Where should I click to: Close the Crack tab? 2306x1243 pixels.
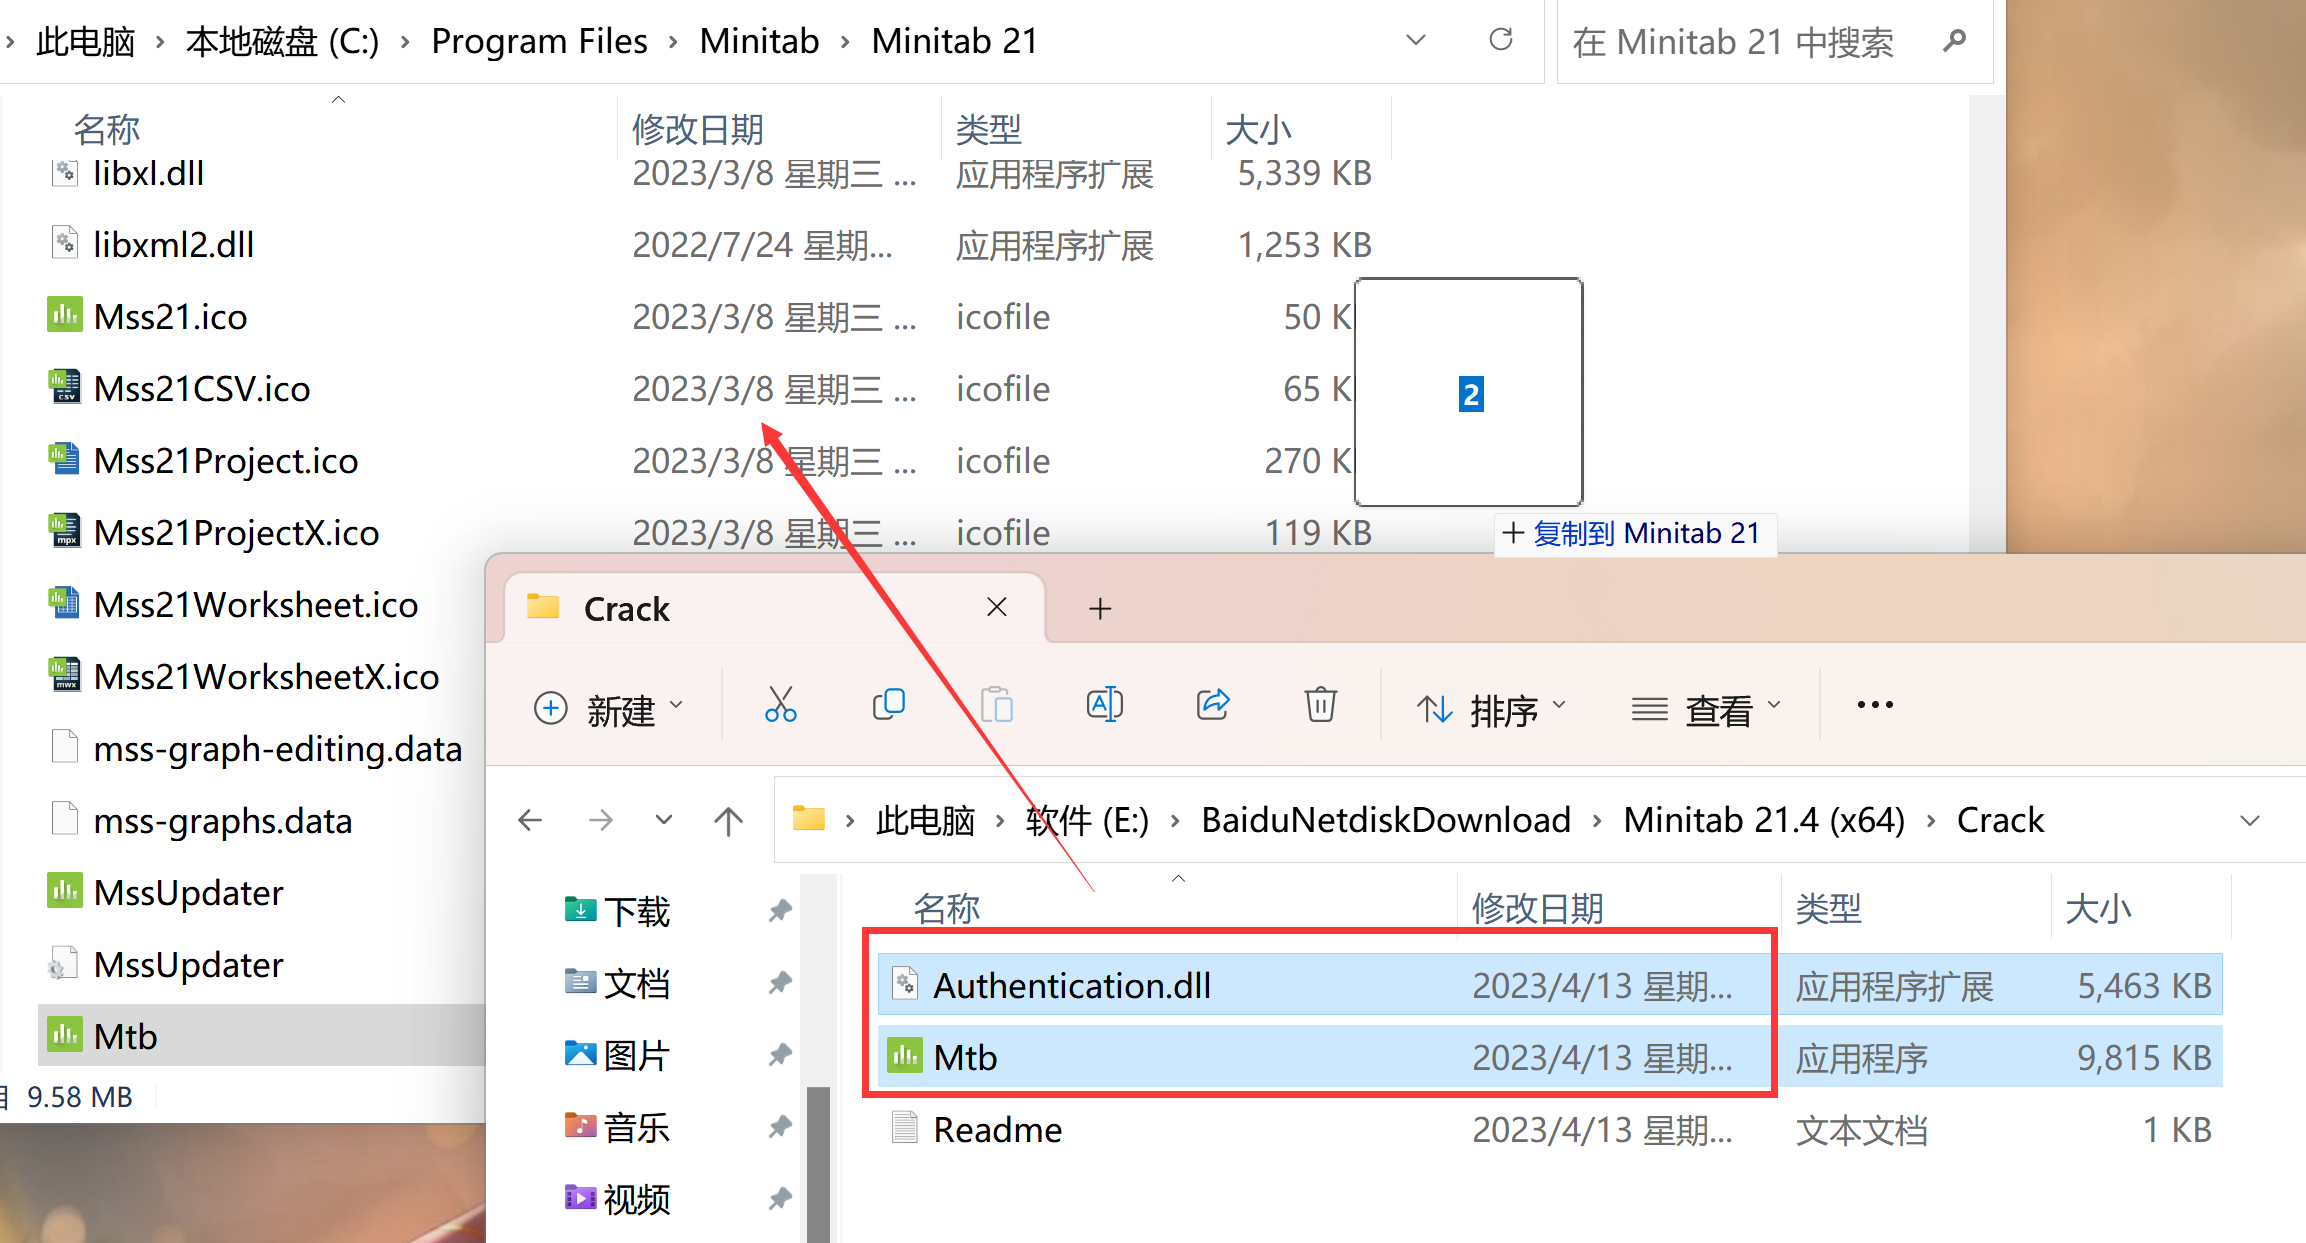[997, 607]
